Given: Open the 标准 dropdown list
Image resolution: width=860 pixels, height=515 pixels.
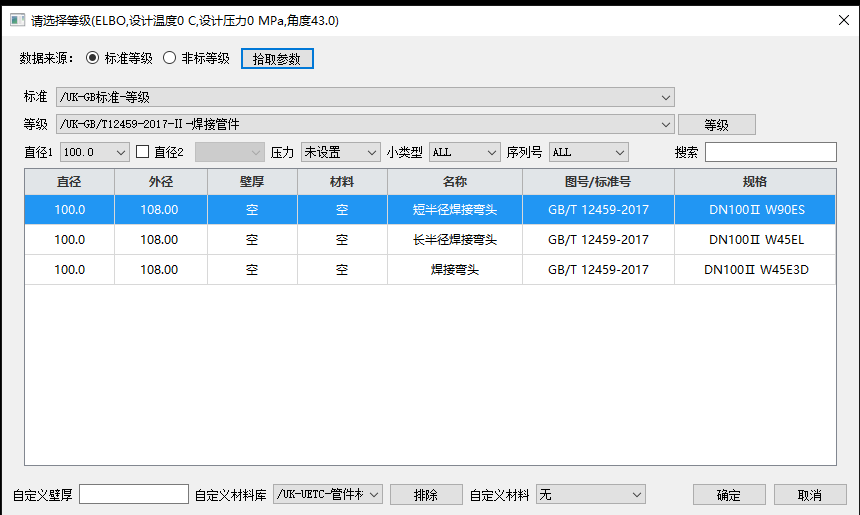Looking at the screenshot, I should pyautogui.click(x=365, y=97).
